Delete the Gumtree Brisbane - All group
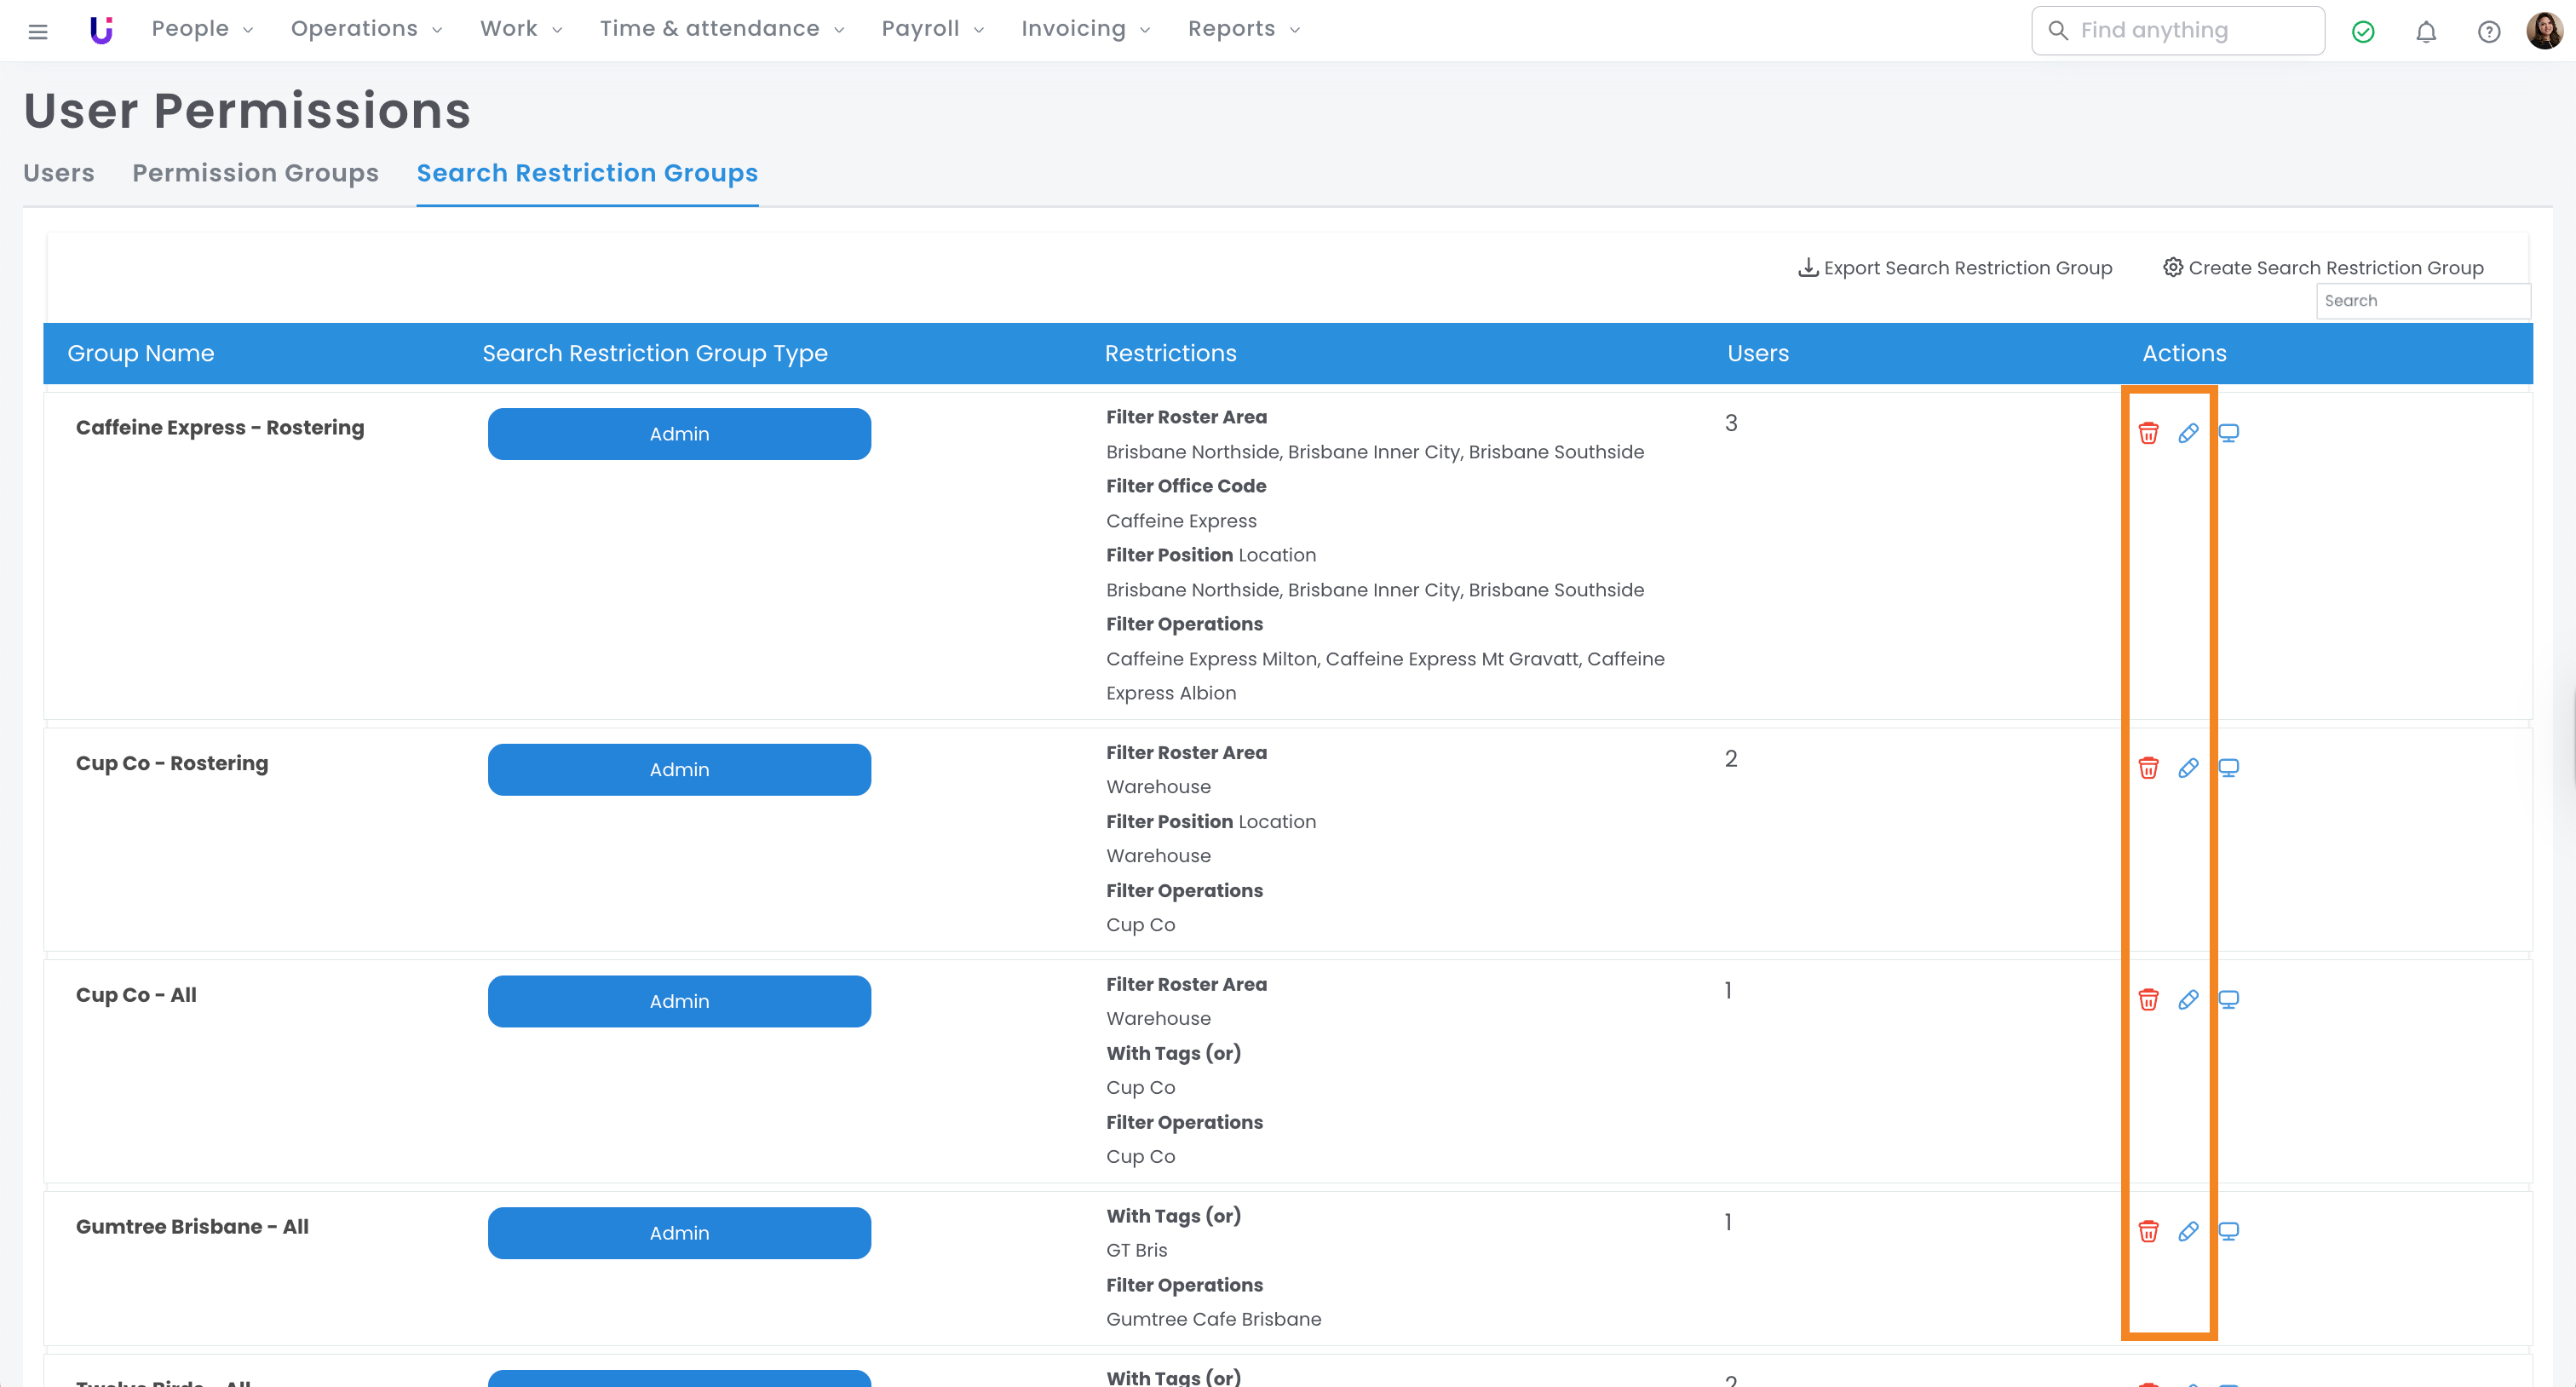 pos(2148,1231)
